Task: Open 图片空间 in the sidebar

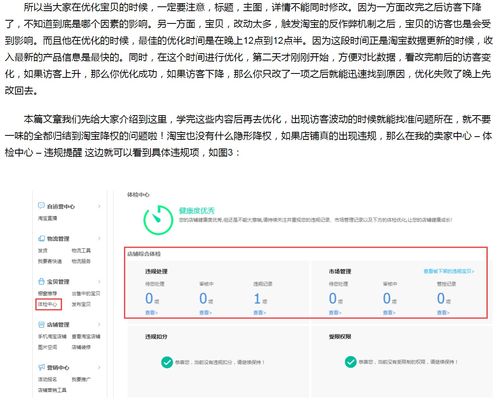Action: pyautogui.click(x=47, y=347)
